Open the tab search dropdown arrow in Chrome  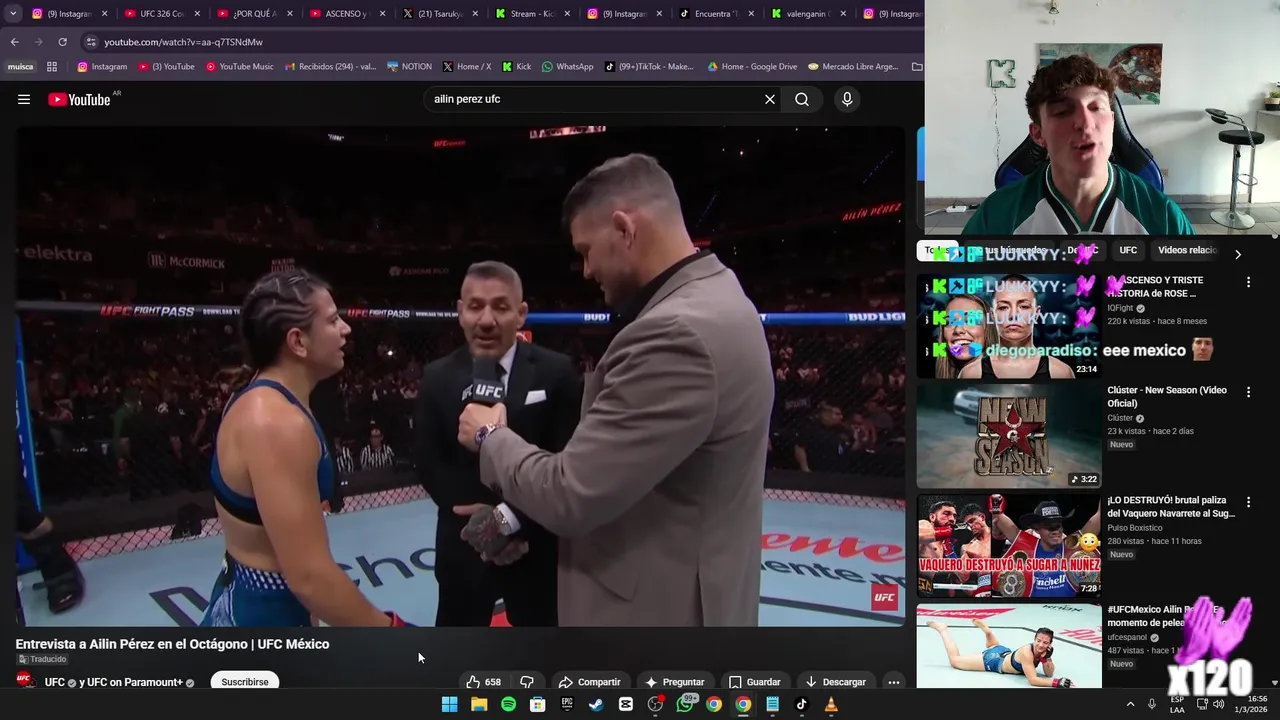click(13, 14)
